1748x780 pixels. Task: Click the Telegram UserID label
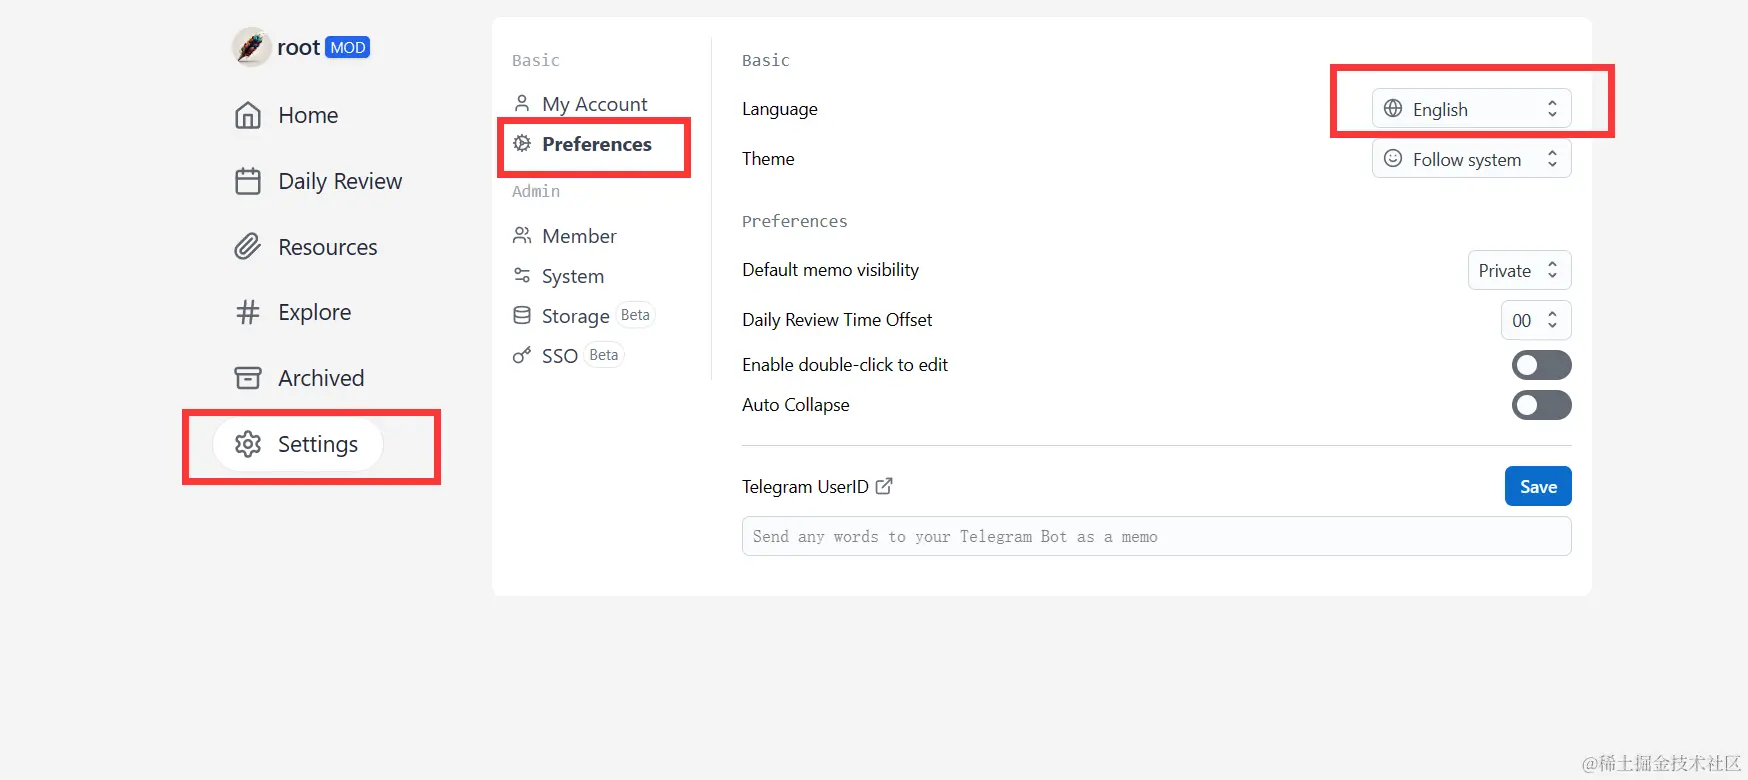pyautogui.click(x=805, y=487)
